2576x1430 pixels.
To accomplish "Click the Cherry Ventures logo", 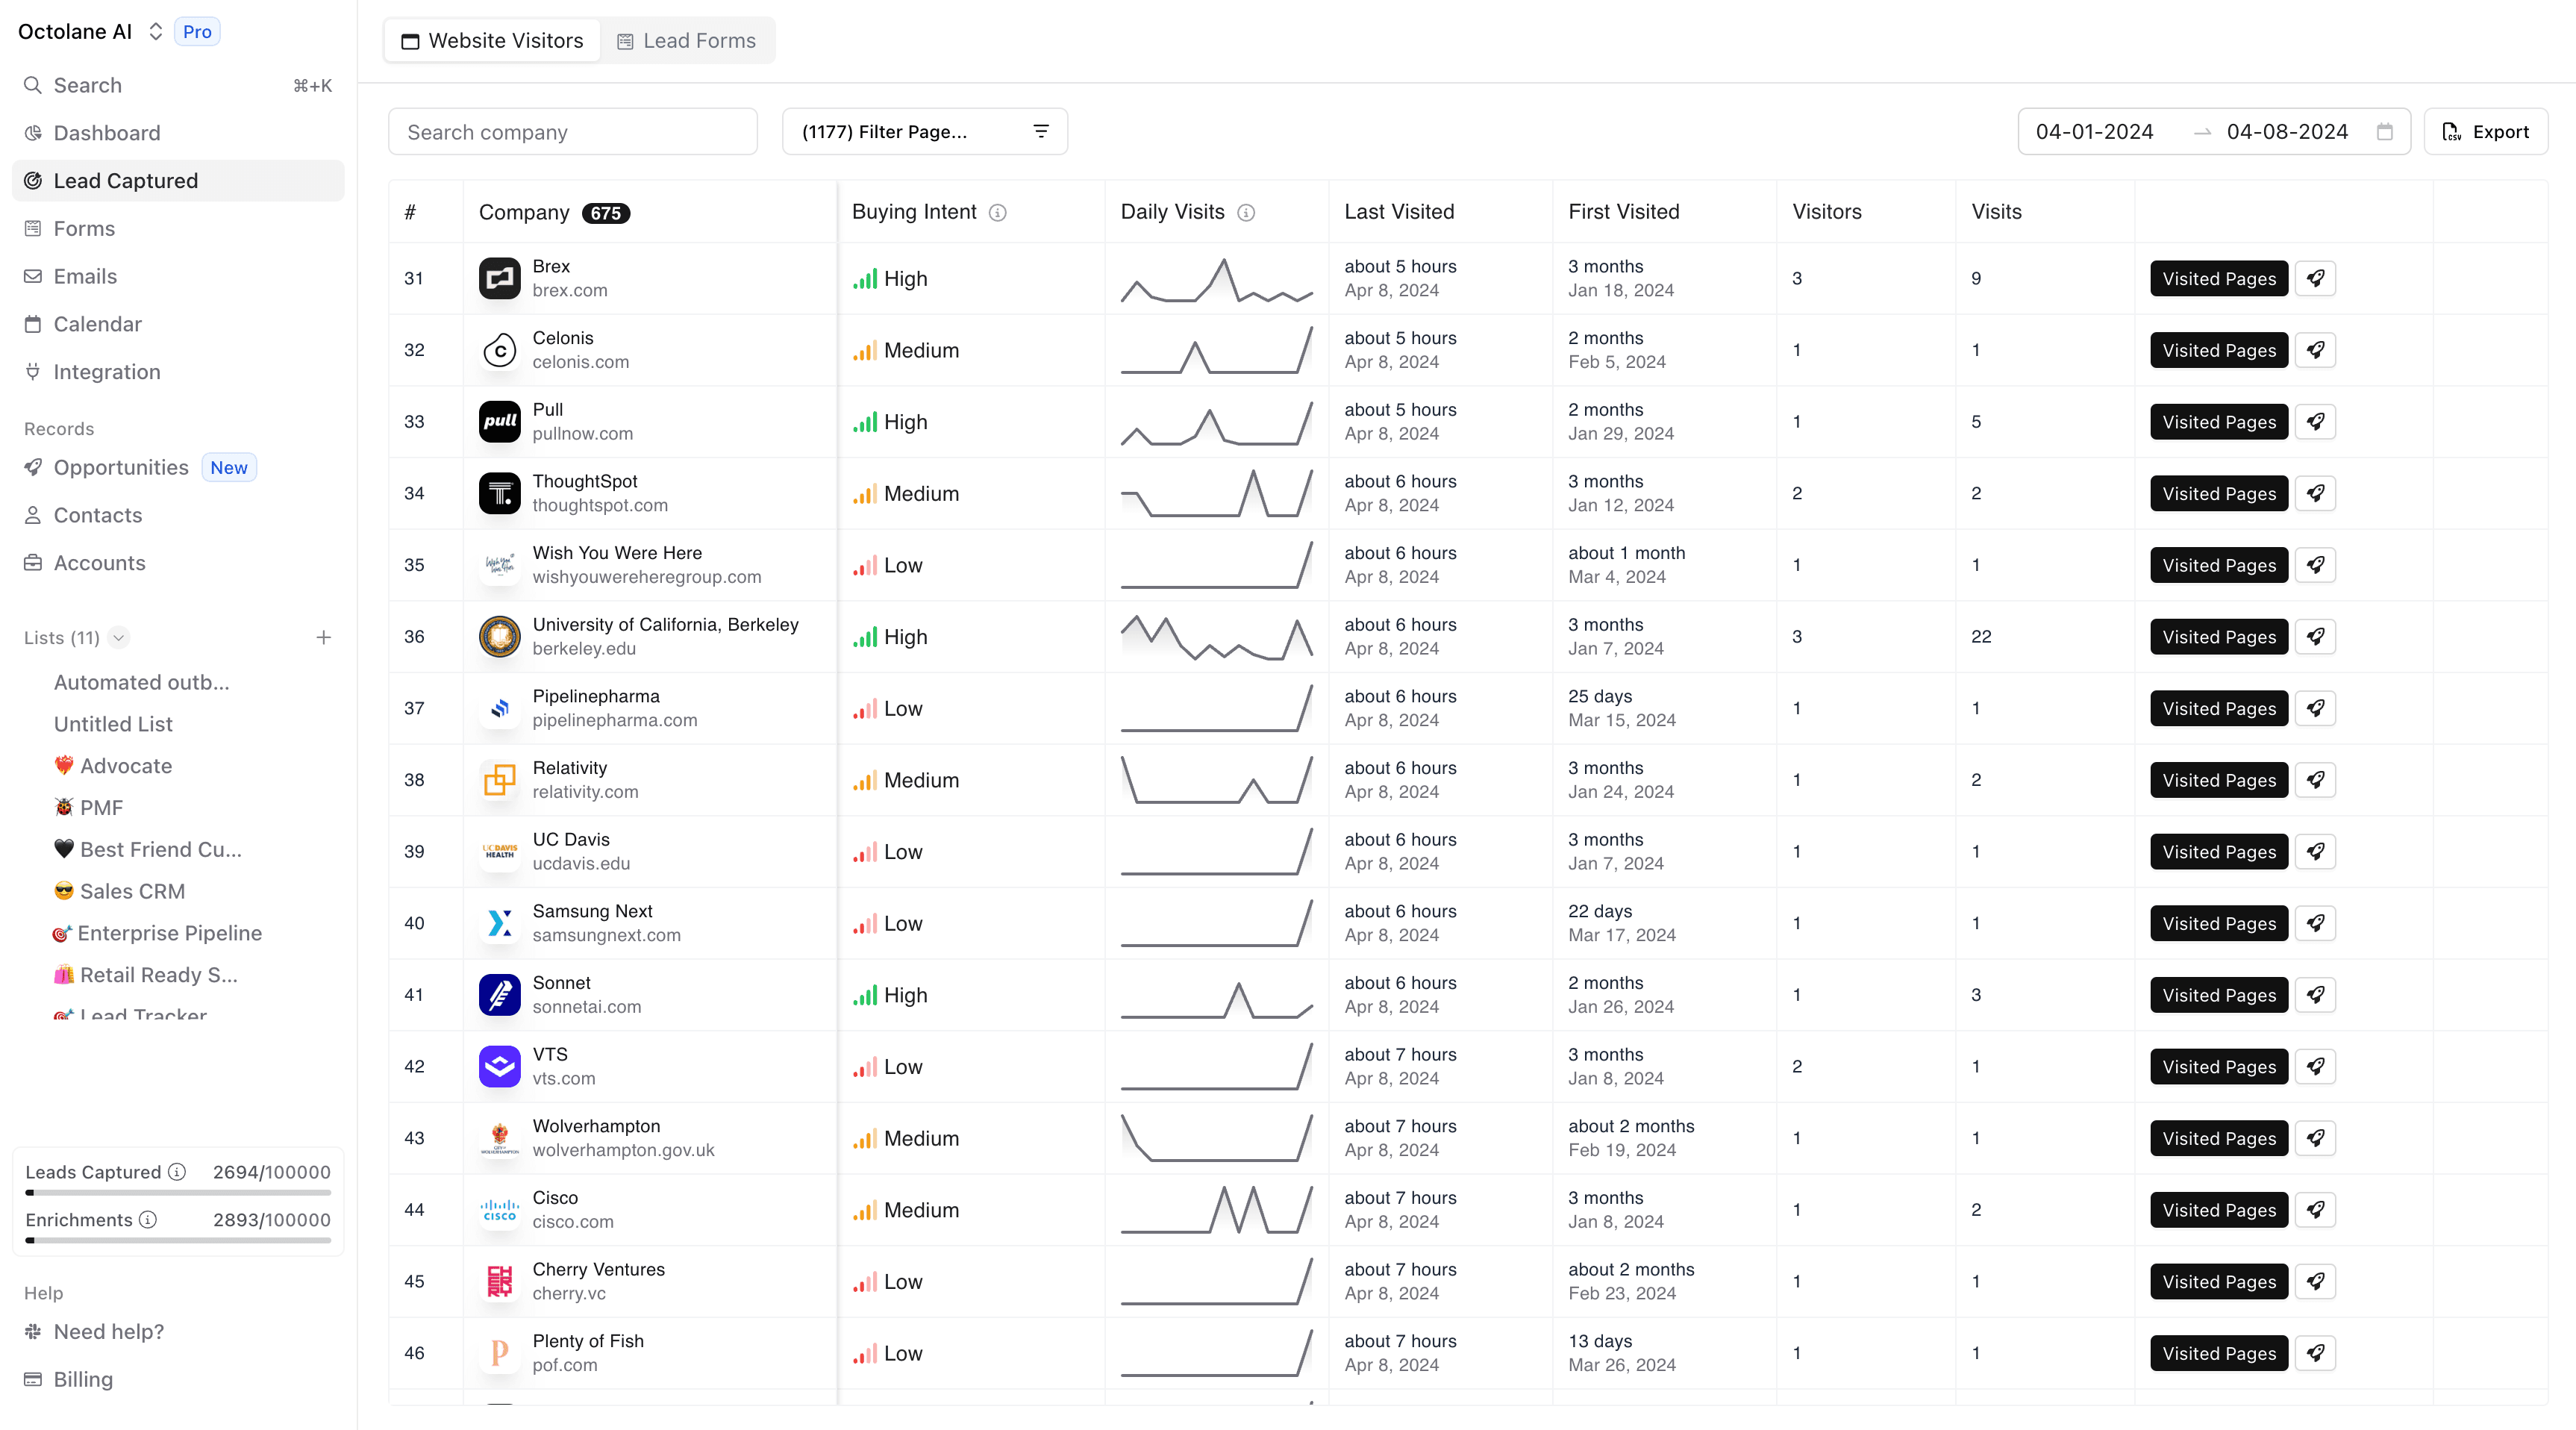I will tap(499, 1281).
